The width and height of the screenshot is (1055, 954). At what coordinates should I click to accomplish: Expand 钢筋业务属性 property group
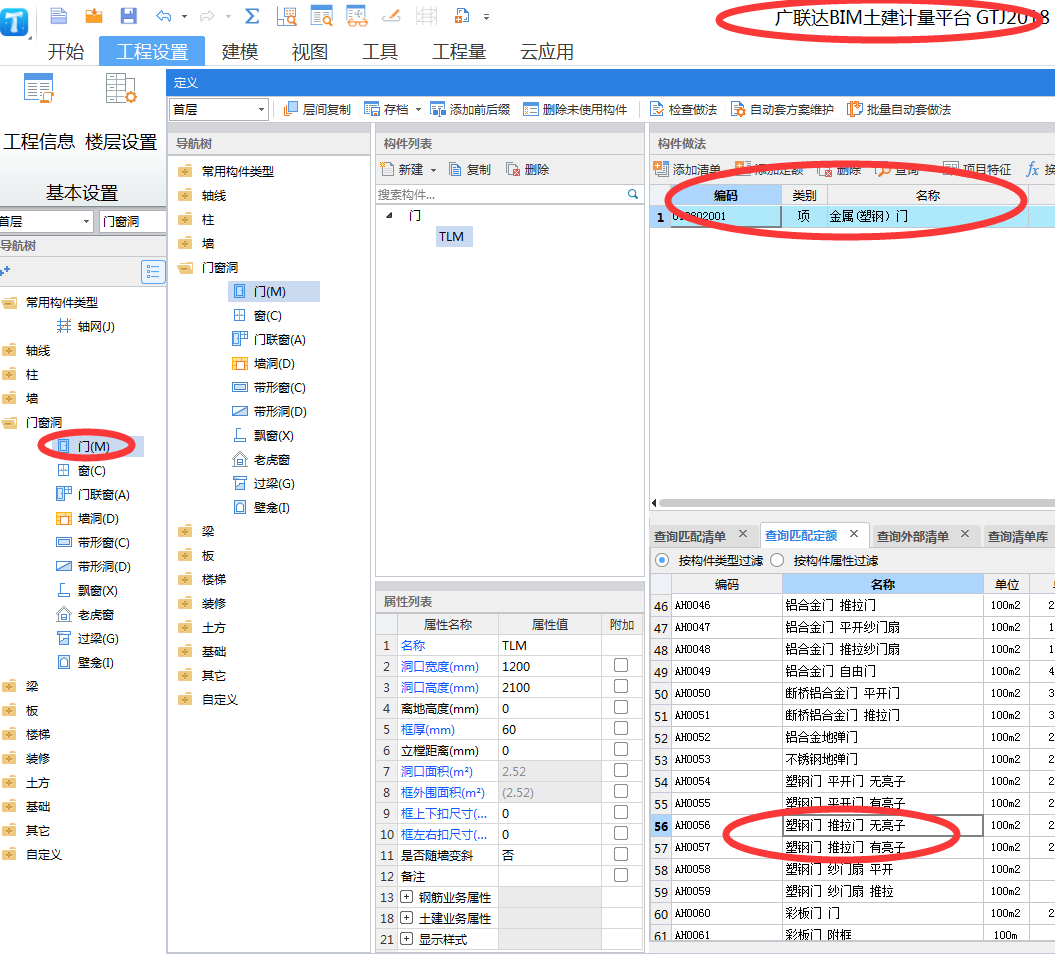click(406, 897)
